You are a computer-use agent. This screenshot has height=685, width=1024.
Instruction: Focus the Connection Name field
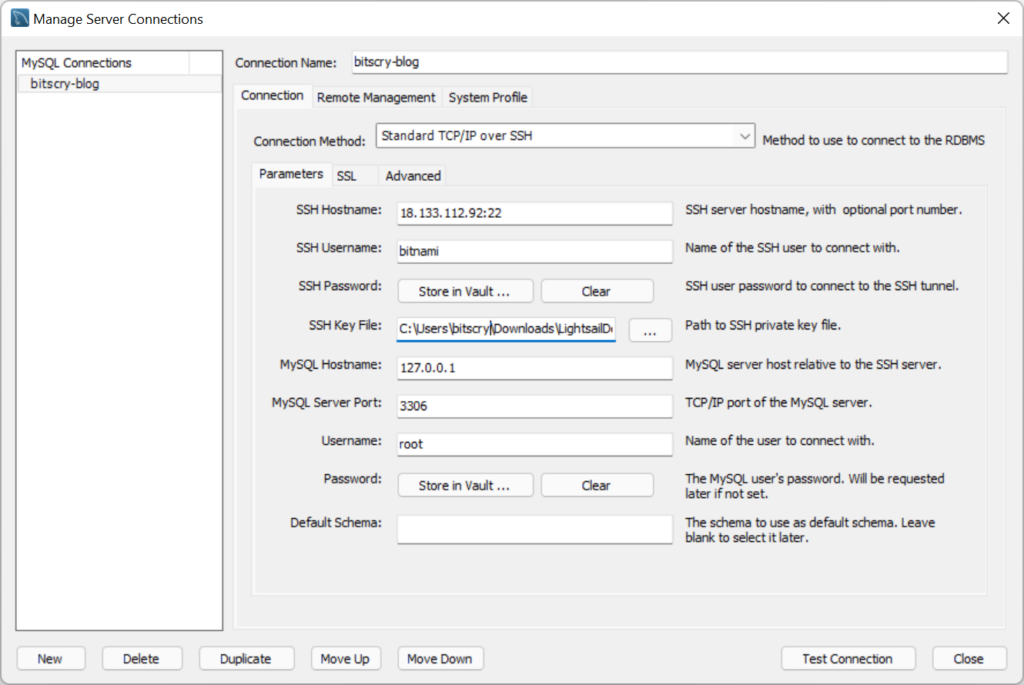click(x=679, y=62)
